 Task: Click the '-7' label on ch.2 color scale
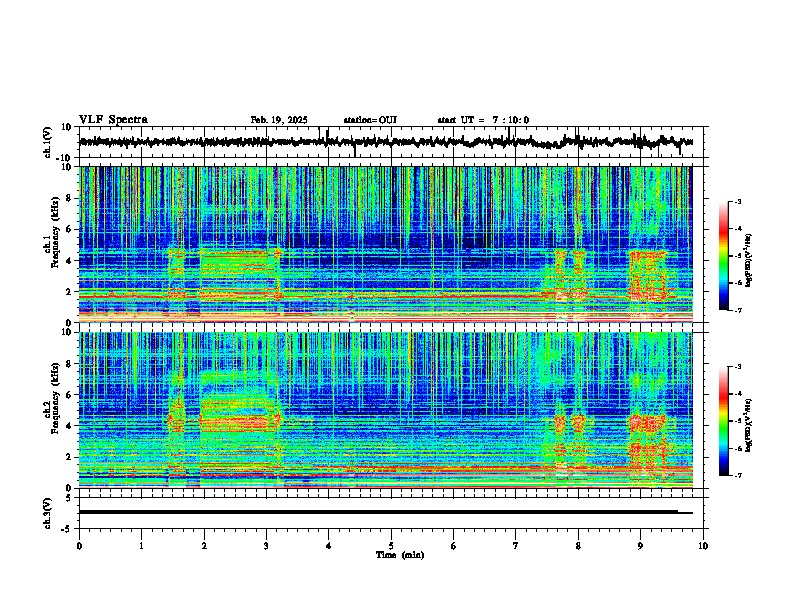point(737,475)
